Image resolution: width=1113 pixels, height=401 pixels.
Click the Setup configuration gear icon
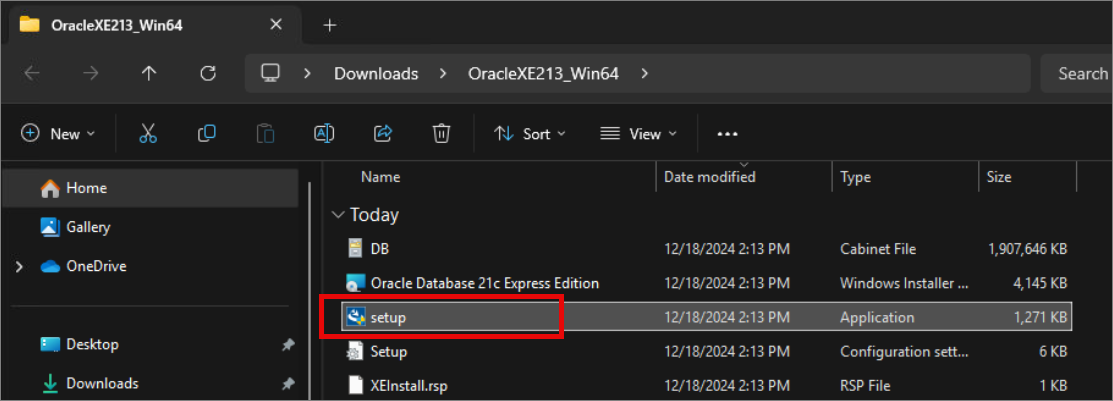point(355,351)
